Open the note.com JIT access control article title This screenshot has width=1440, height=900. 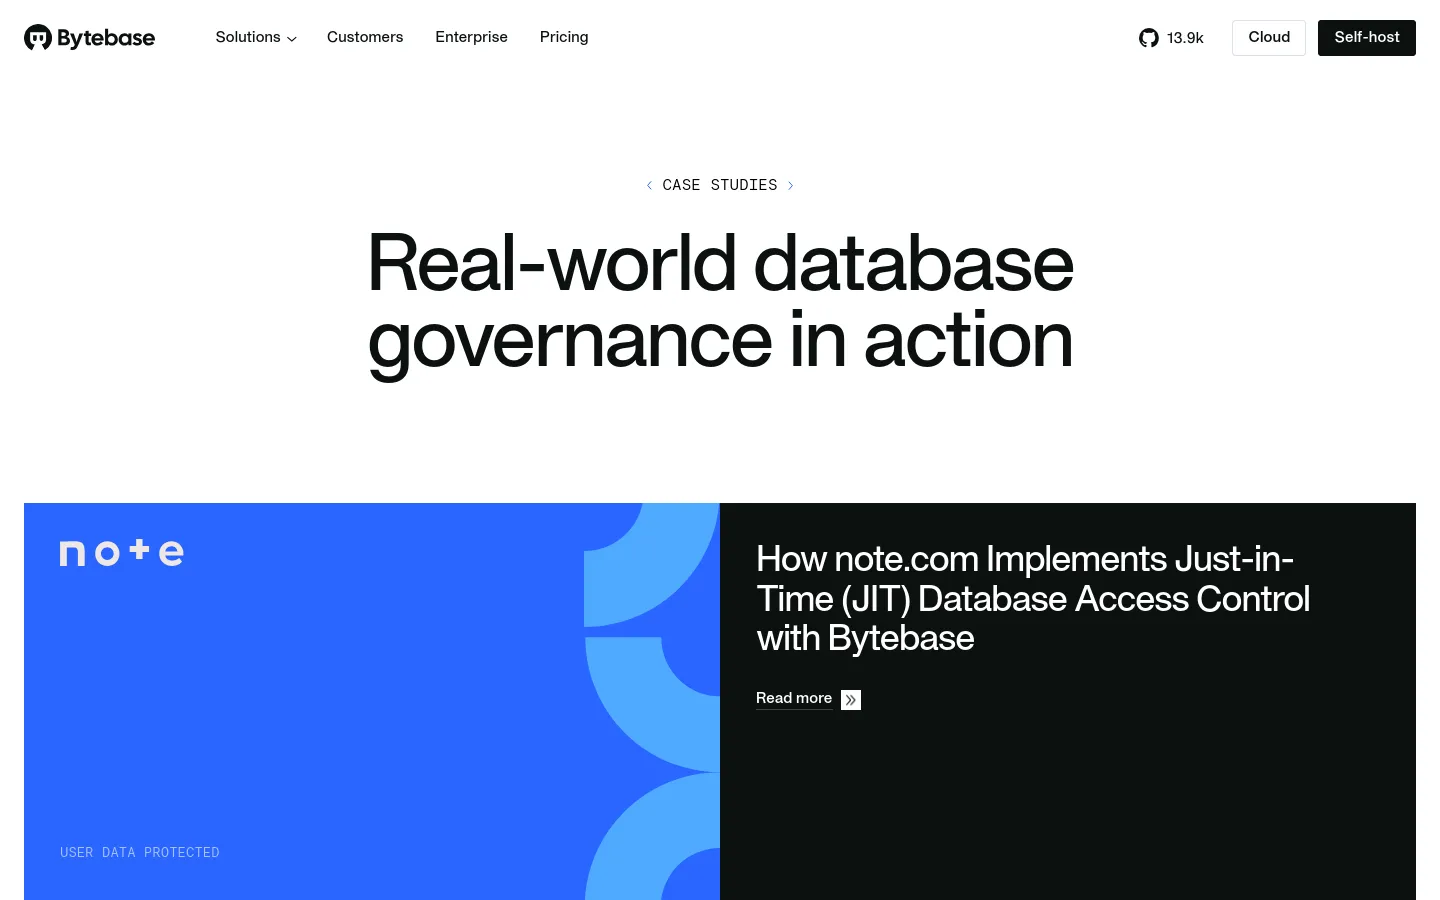1033,598
